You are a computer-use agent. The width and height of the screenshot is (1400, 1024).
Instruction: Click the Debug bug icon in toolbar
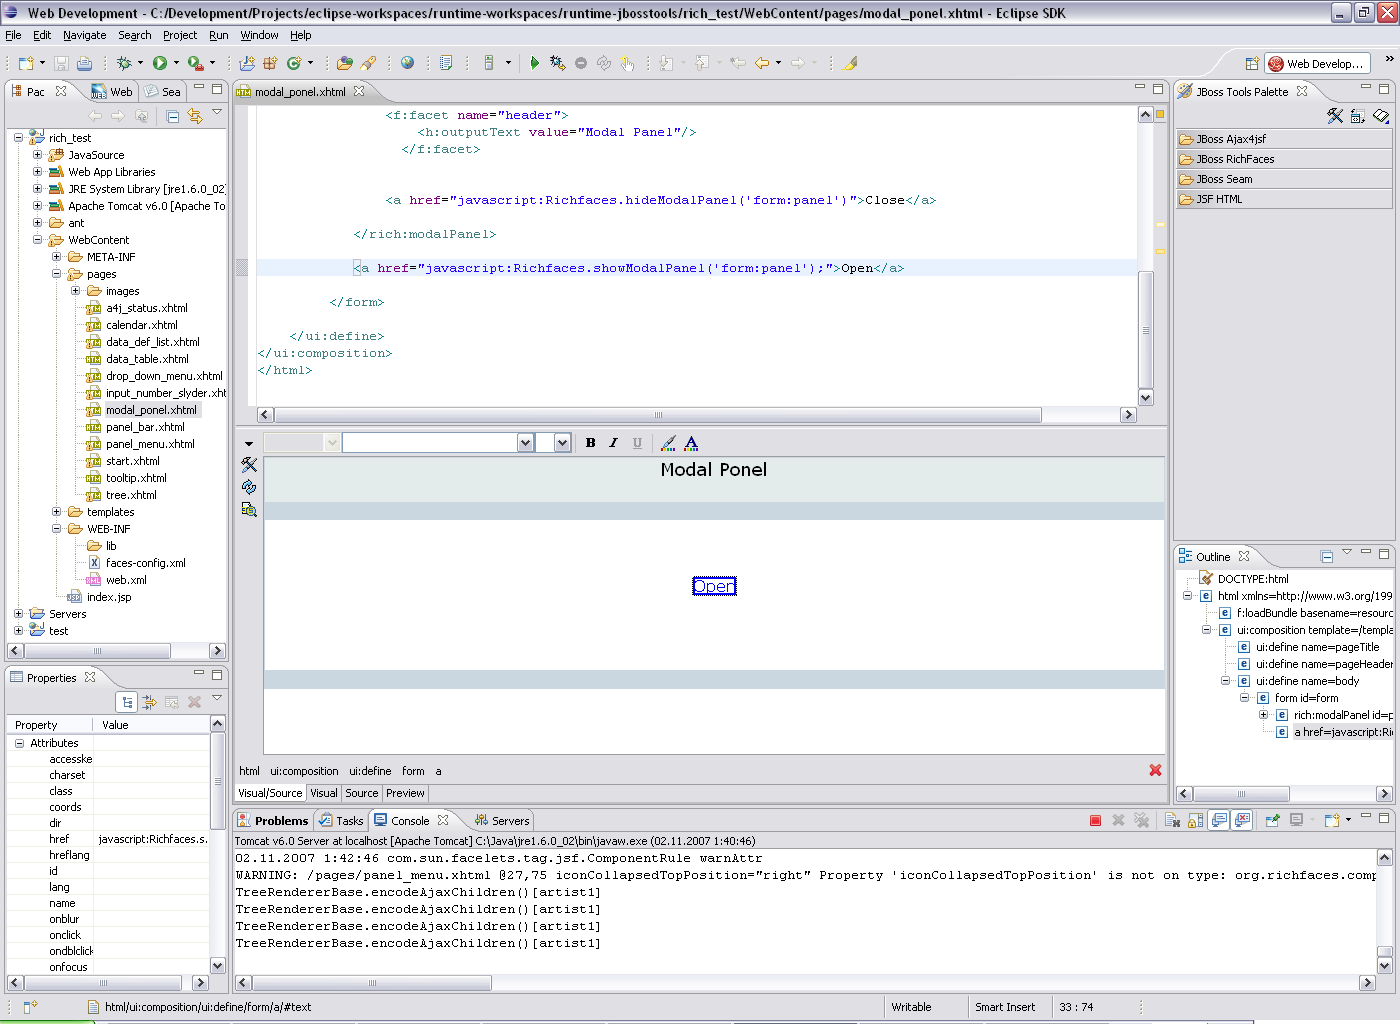click(124, 63)
